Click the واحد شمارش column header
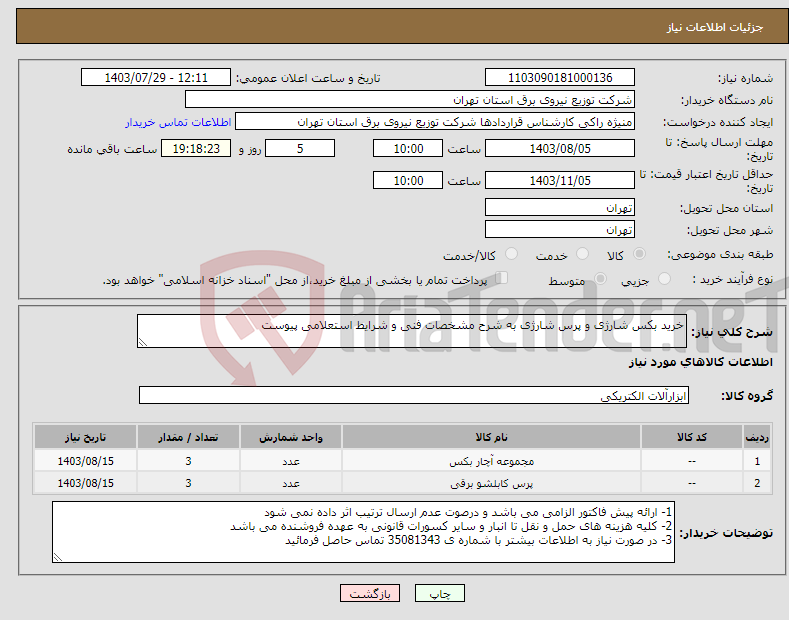789x620 pixels. coord(291,437)
